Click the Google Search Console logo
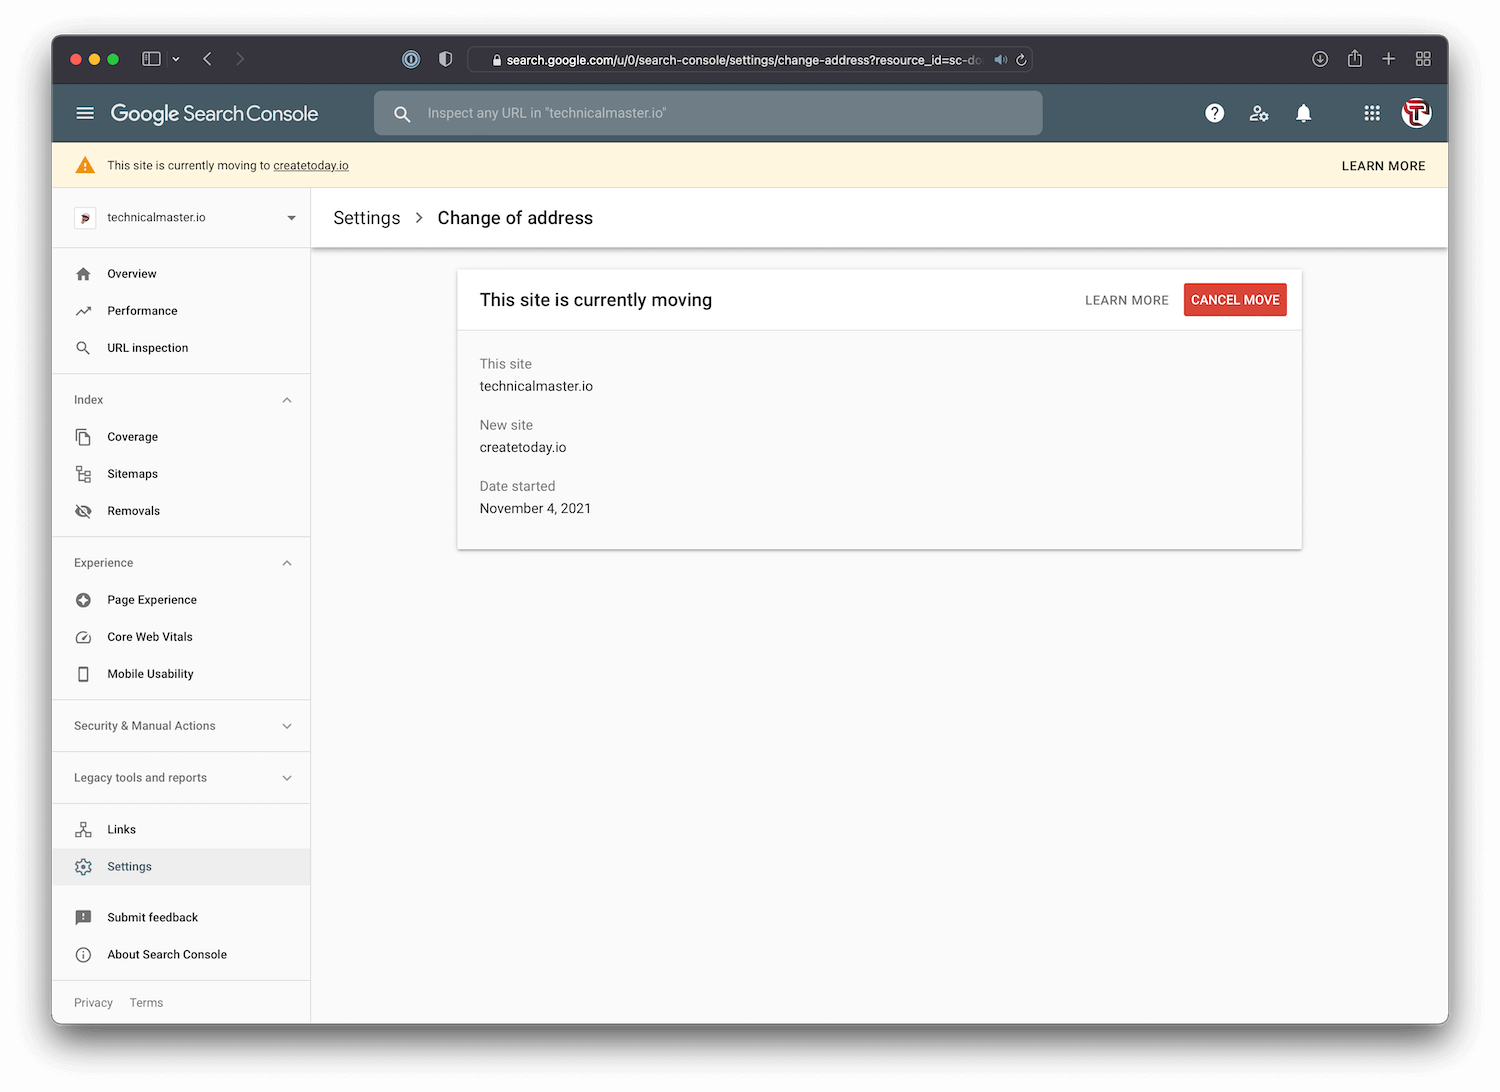Viewport: 1500px width, 1092px height. (214, 114)
